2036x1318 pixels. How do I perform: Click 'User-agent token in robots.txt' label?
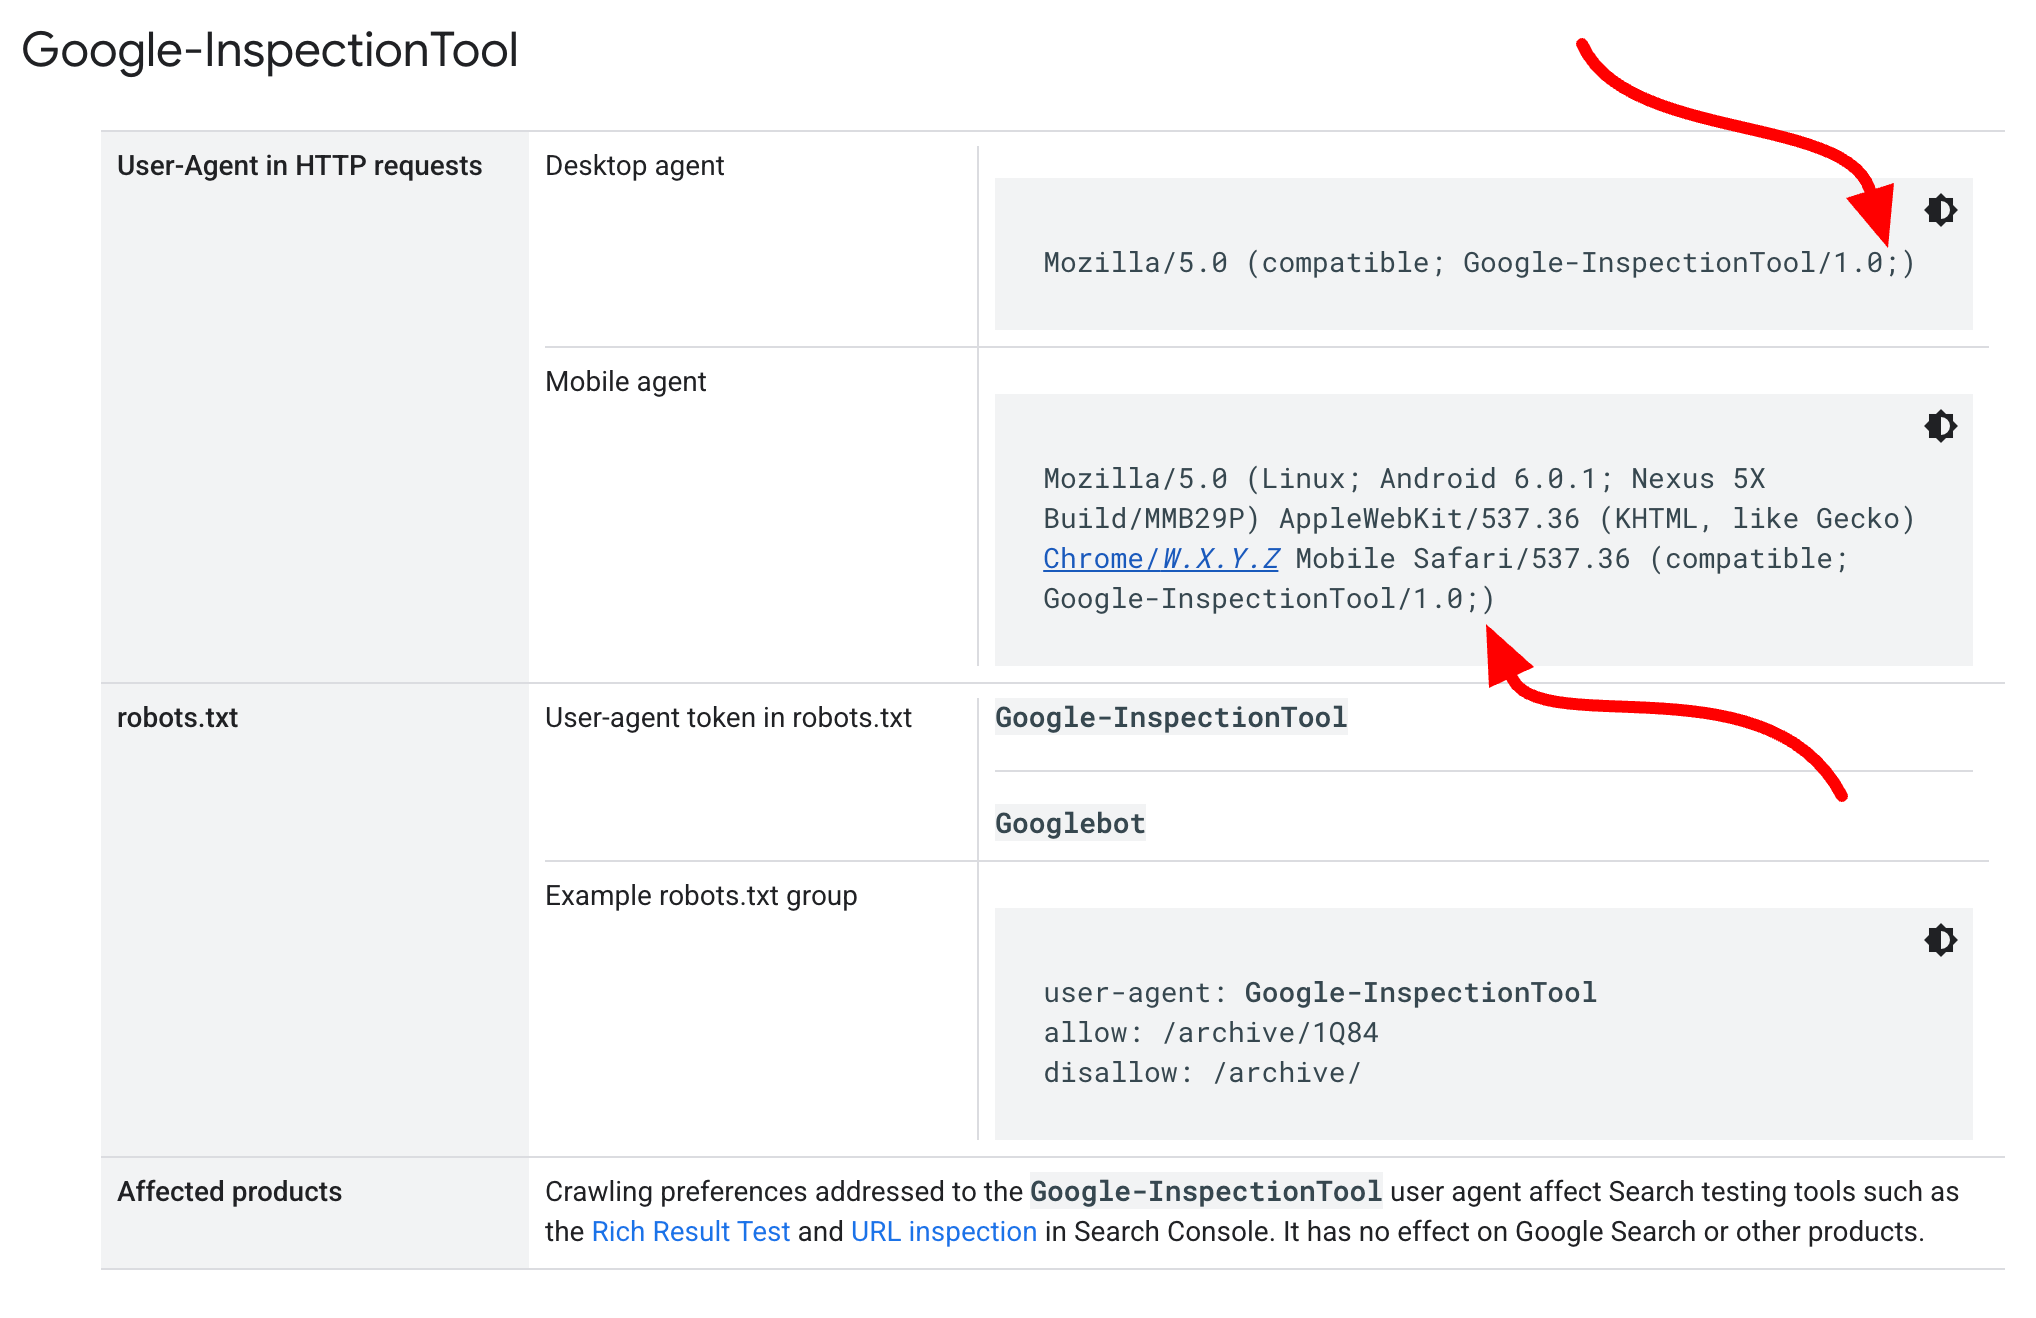point(728,718)
